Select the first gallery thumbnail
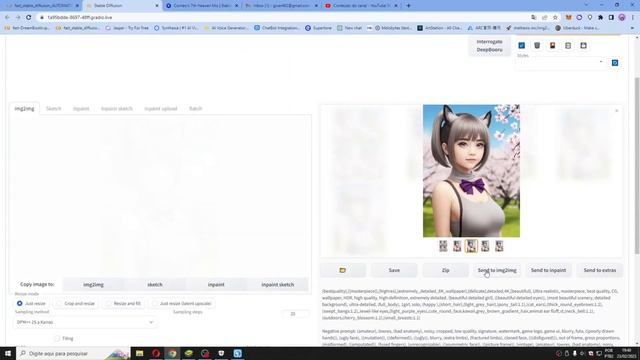640x360 pixels. (x=443, y=246)
